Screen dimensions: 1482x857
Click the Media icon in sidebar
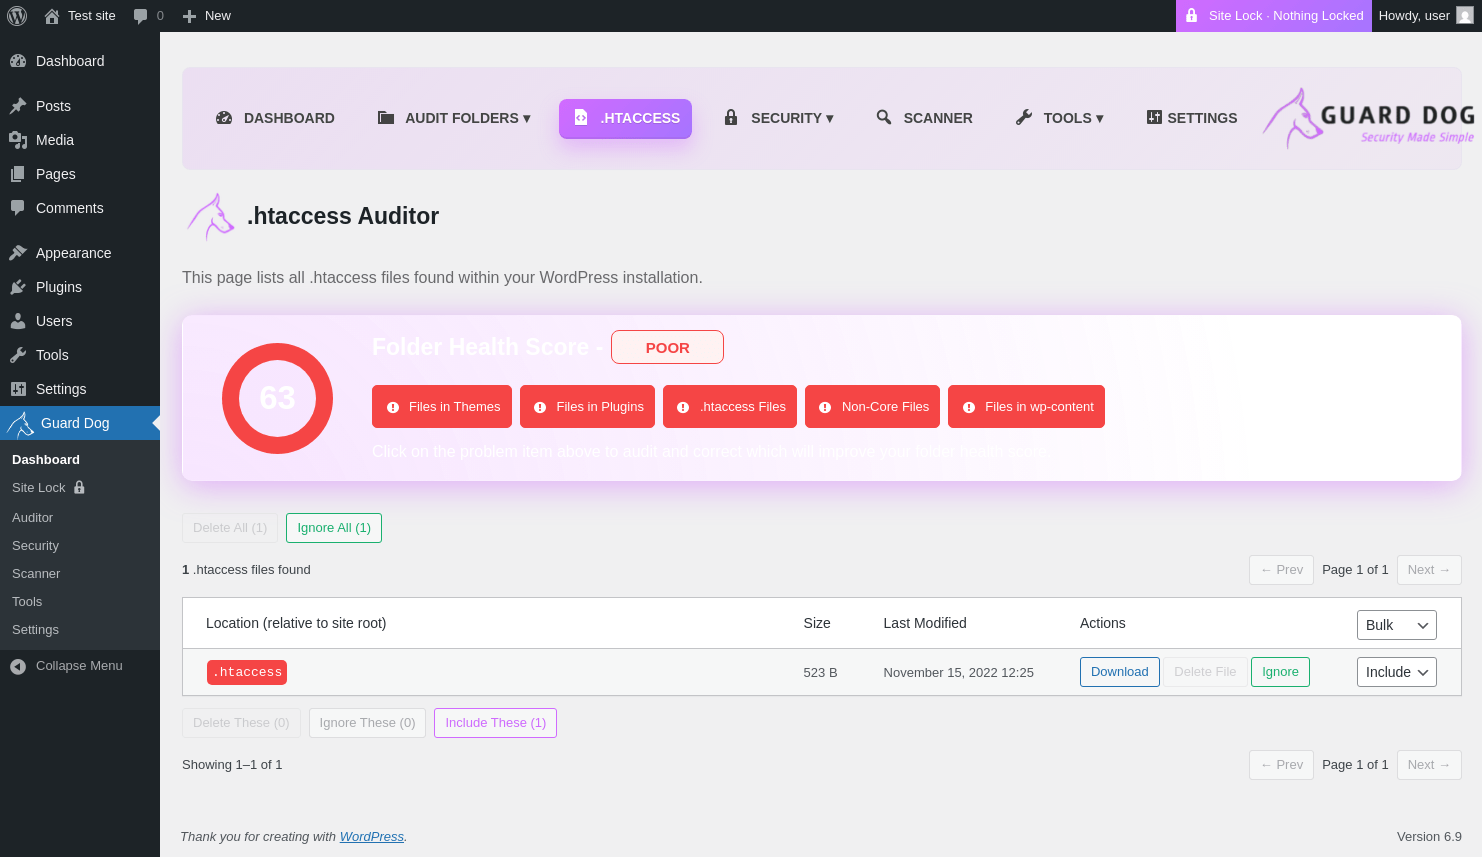(18, 140)
